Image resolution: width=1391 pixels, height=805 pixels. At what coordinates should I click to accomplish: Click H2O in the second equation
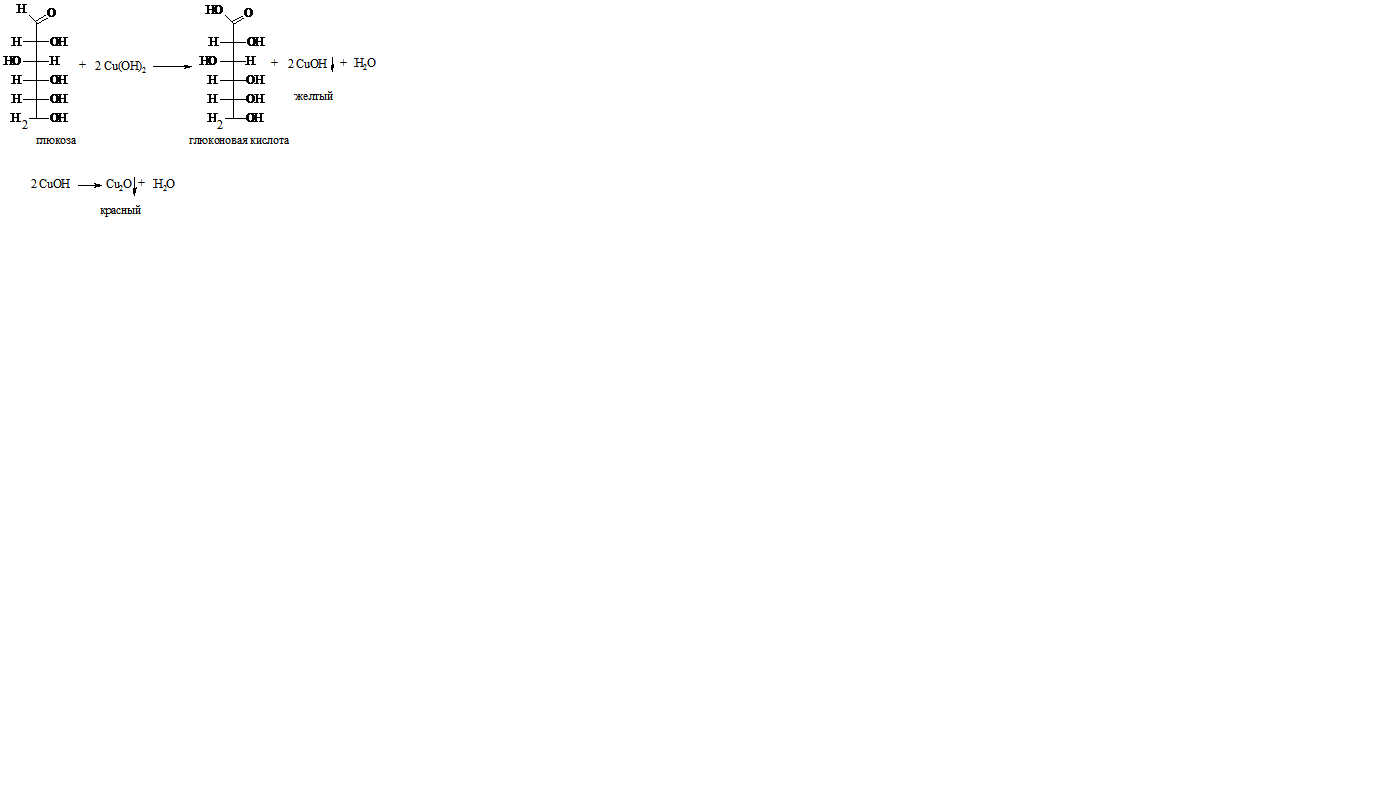click(x=164, y=185)
